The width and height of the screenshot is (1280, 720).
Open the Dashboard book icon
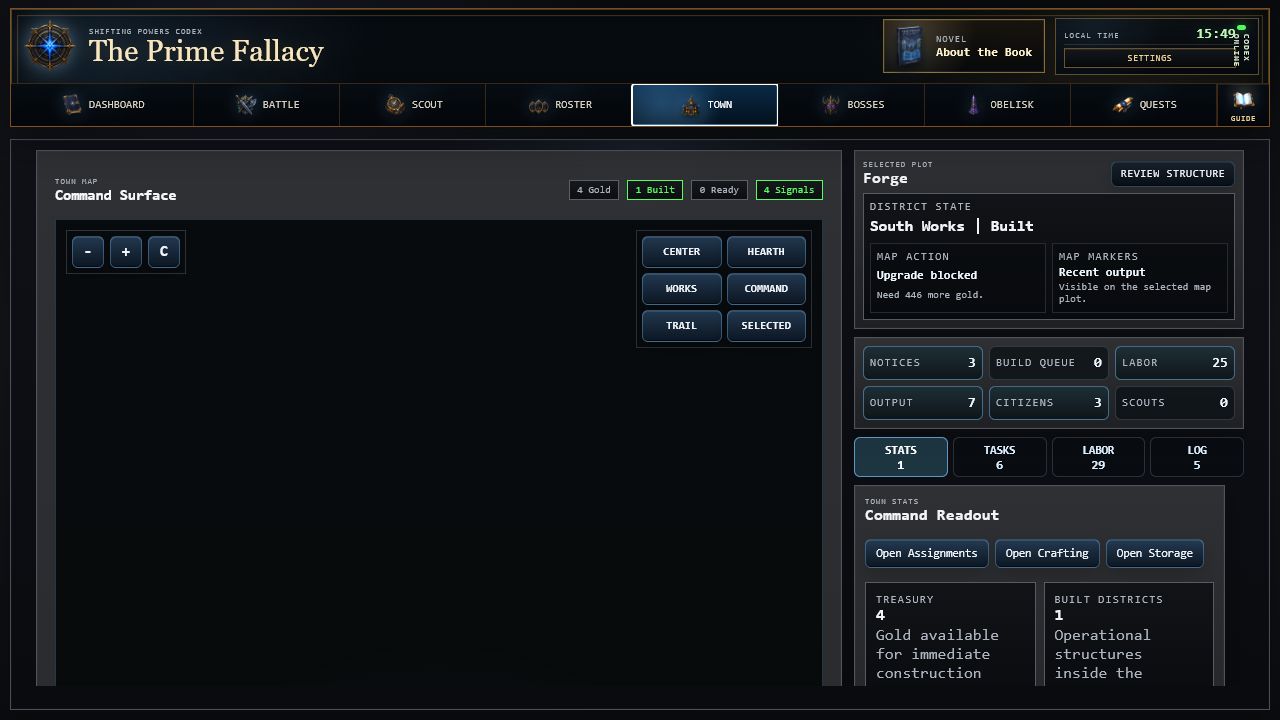(x=71, y=104)
